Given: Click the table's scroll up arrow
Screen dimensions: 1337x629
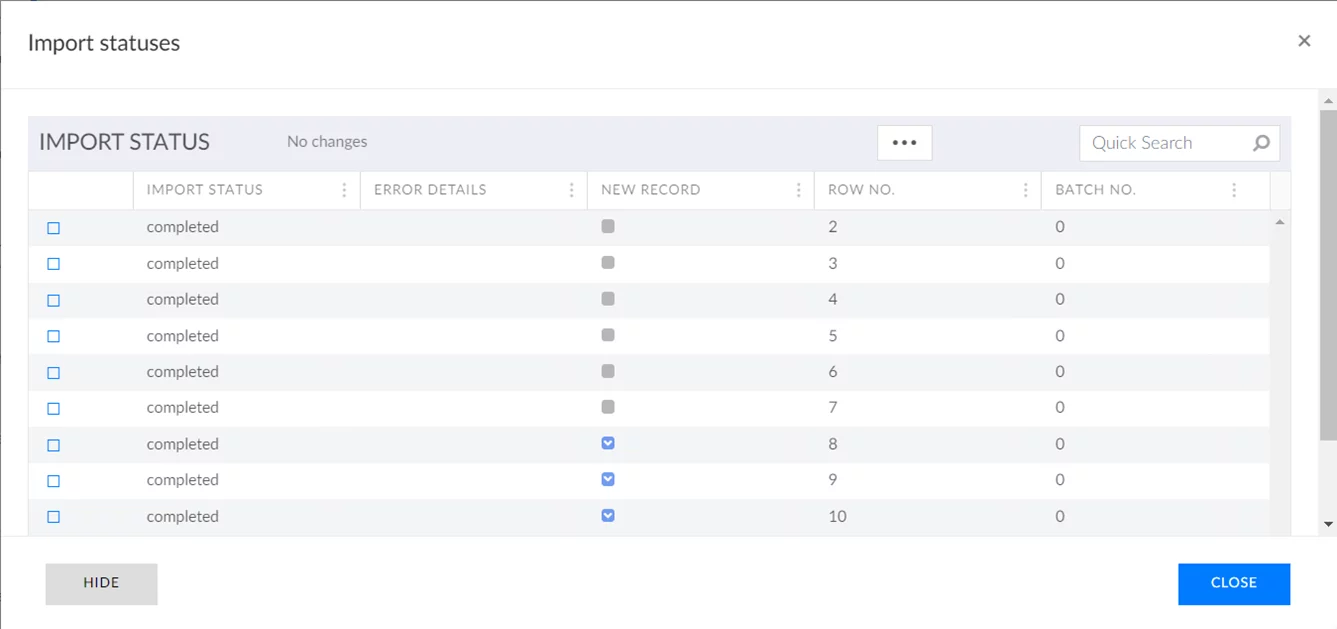Looking at the screenshot, I should click(x=1280, y=222).
